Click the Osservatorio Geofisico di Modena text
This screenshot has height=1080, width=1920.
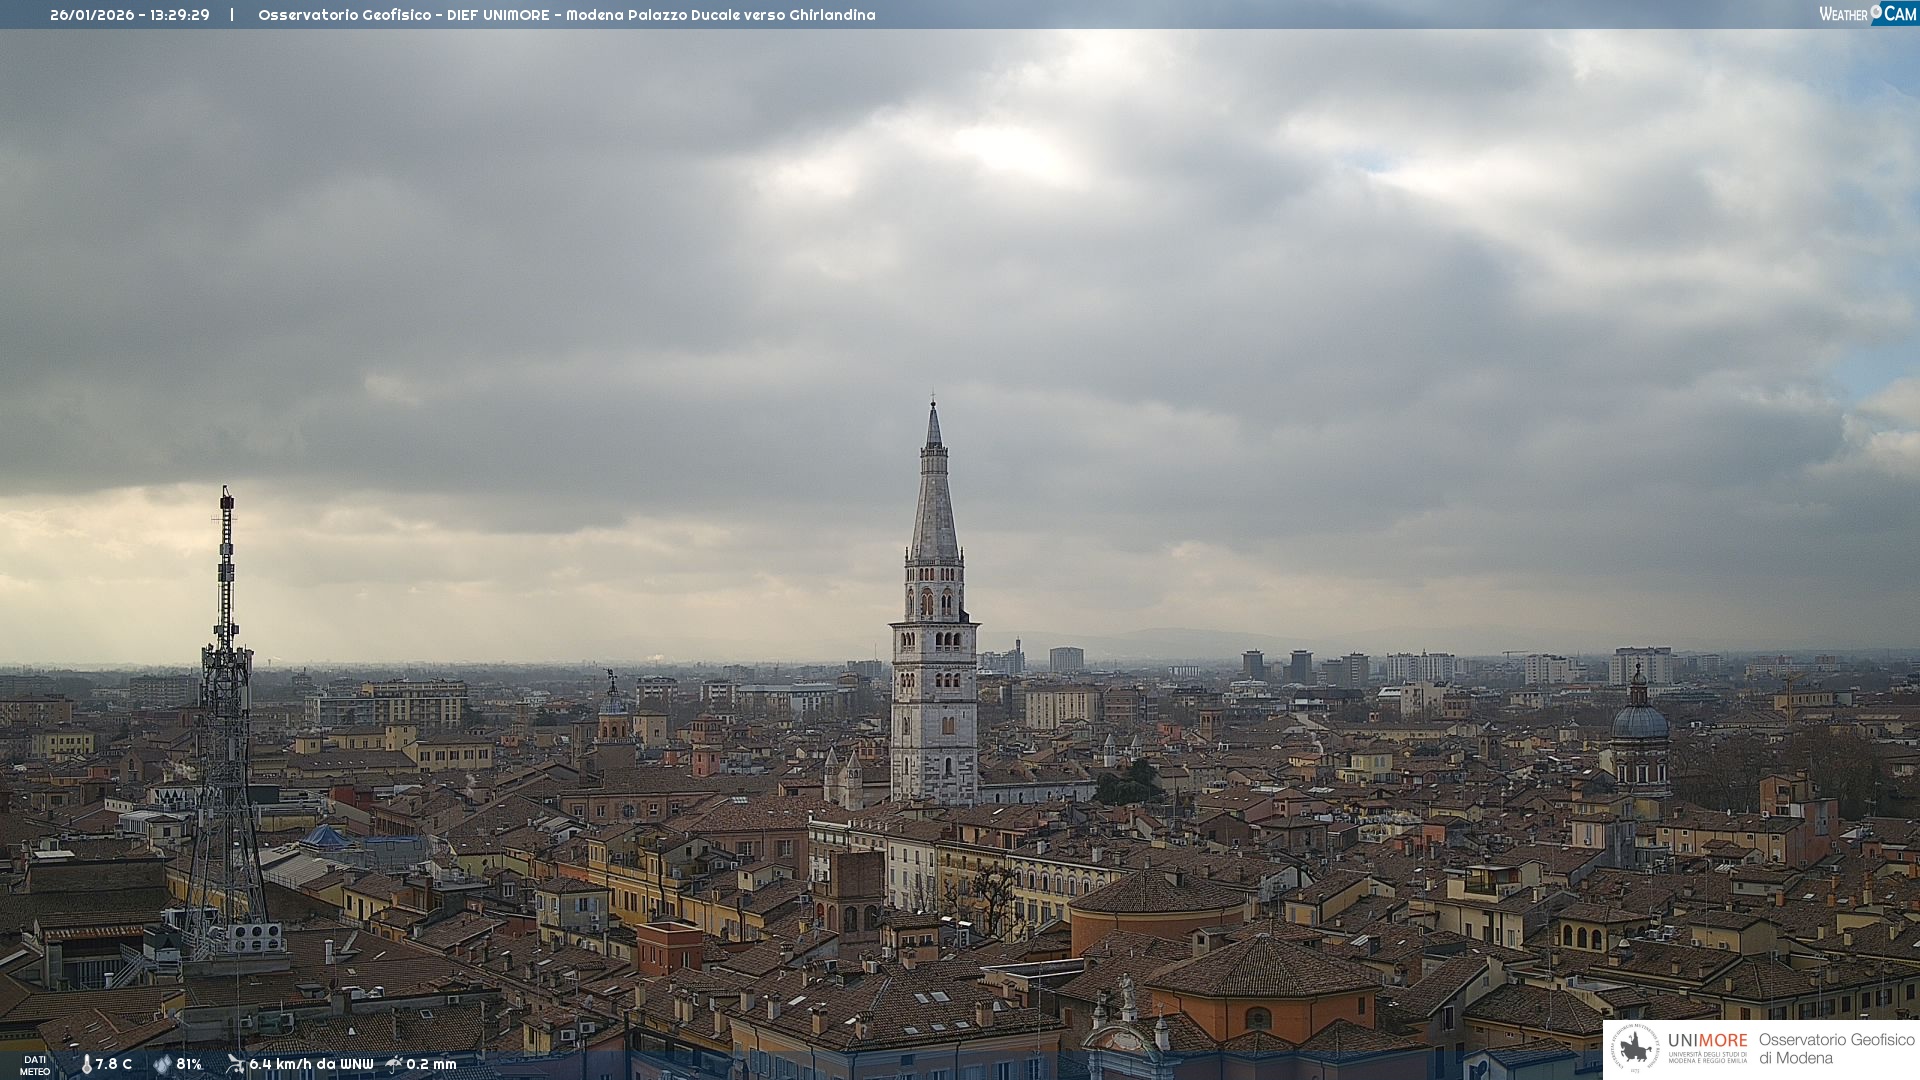(x=1836, y=1048)
